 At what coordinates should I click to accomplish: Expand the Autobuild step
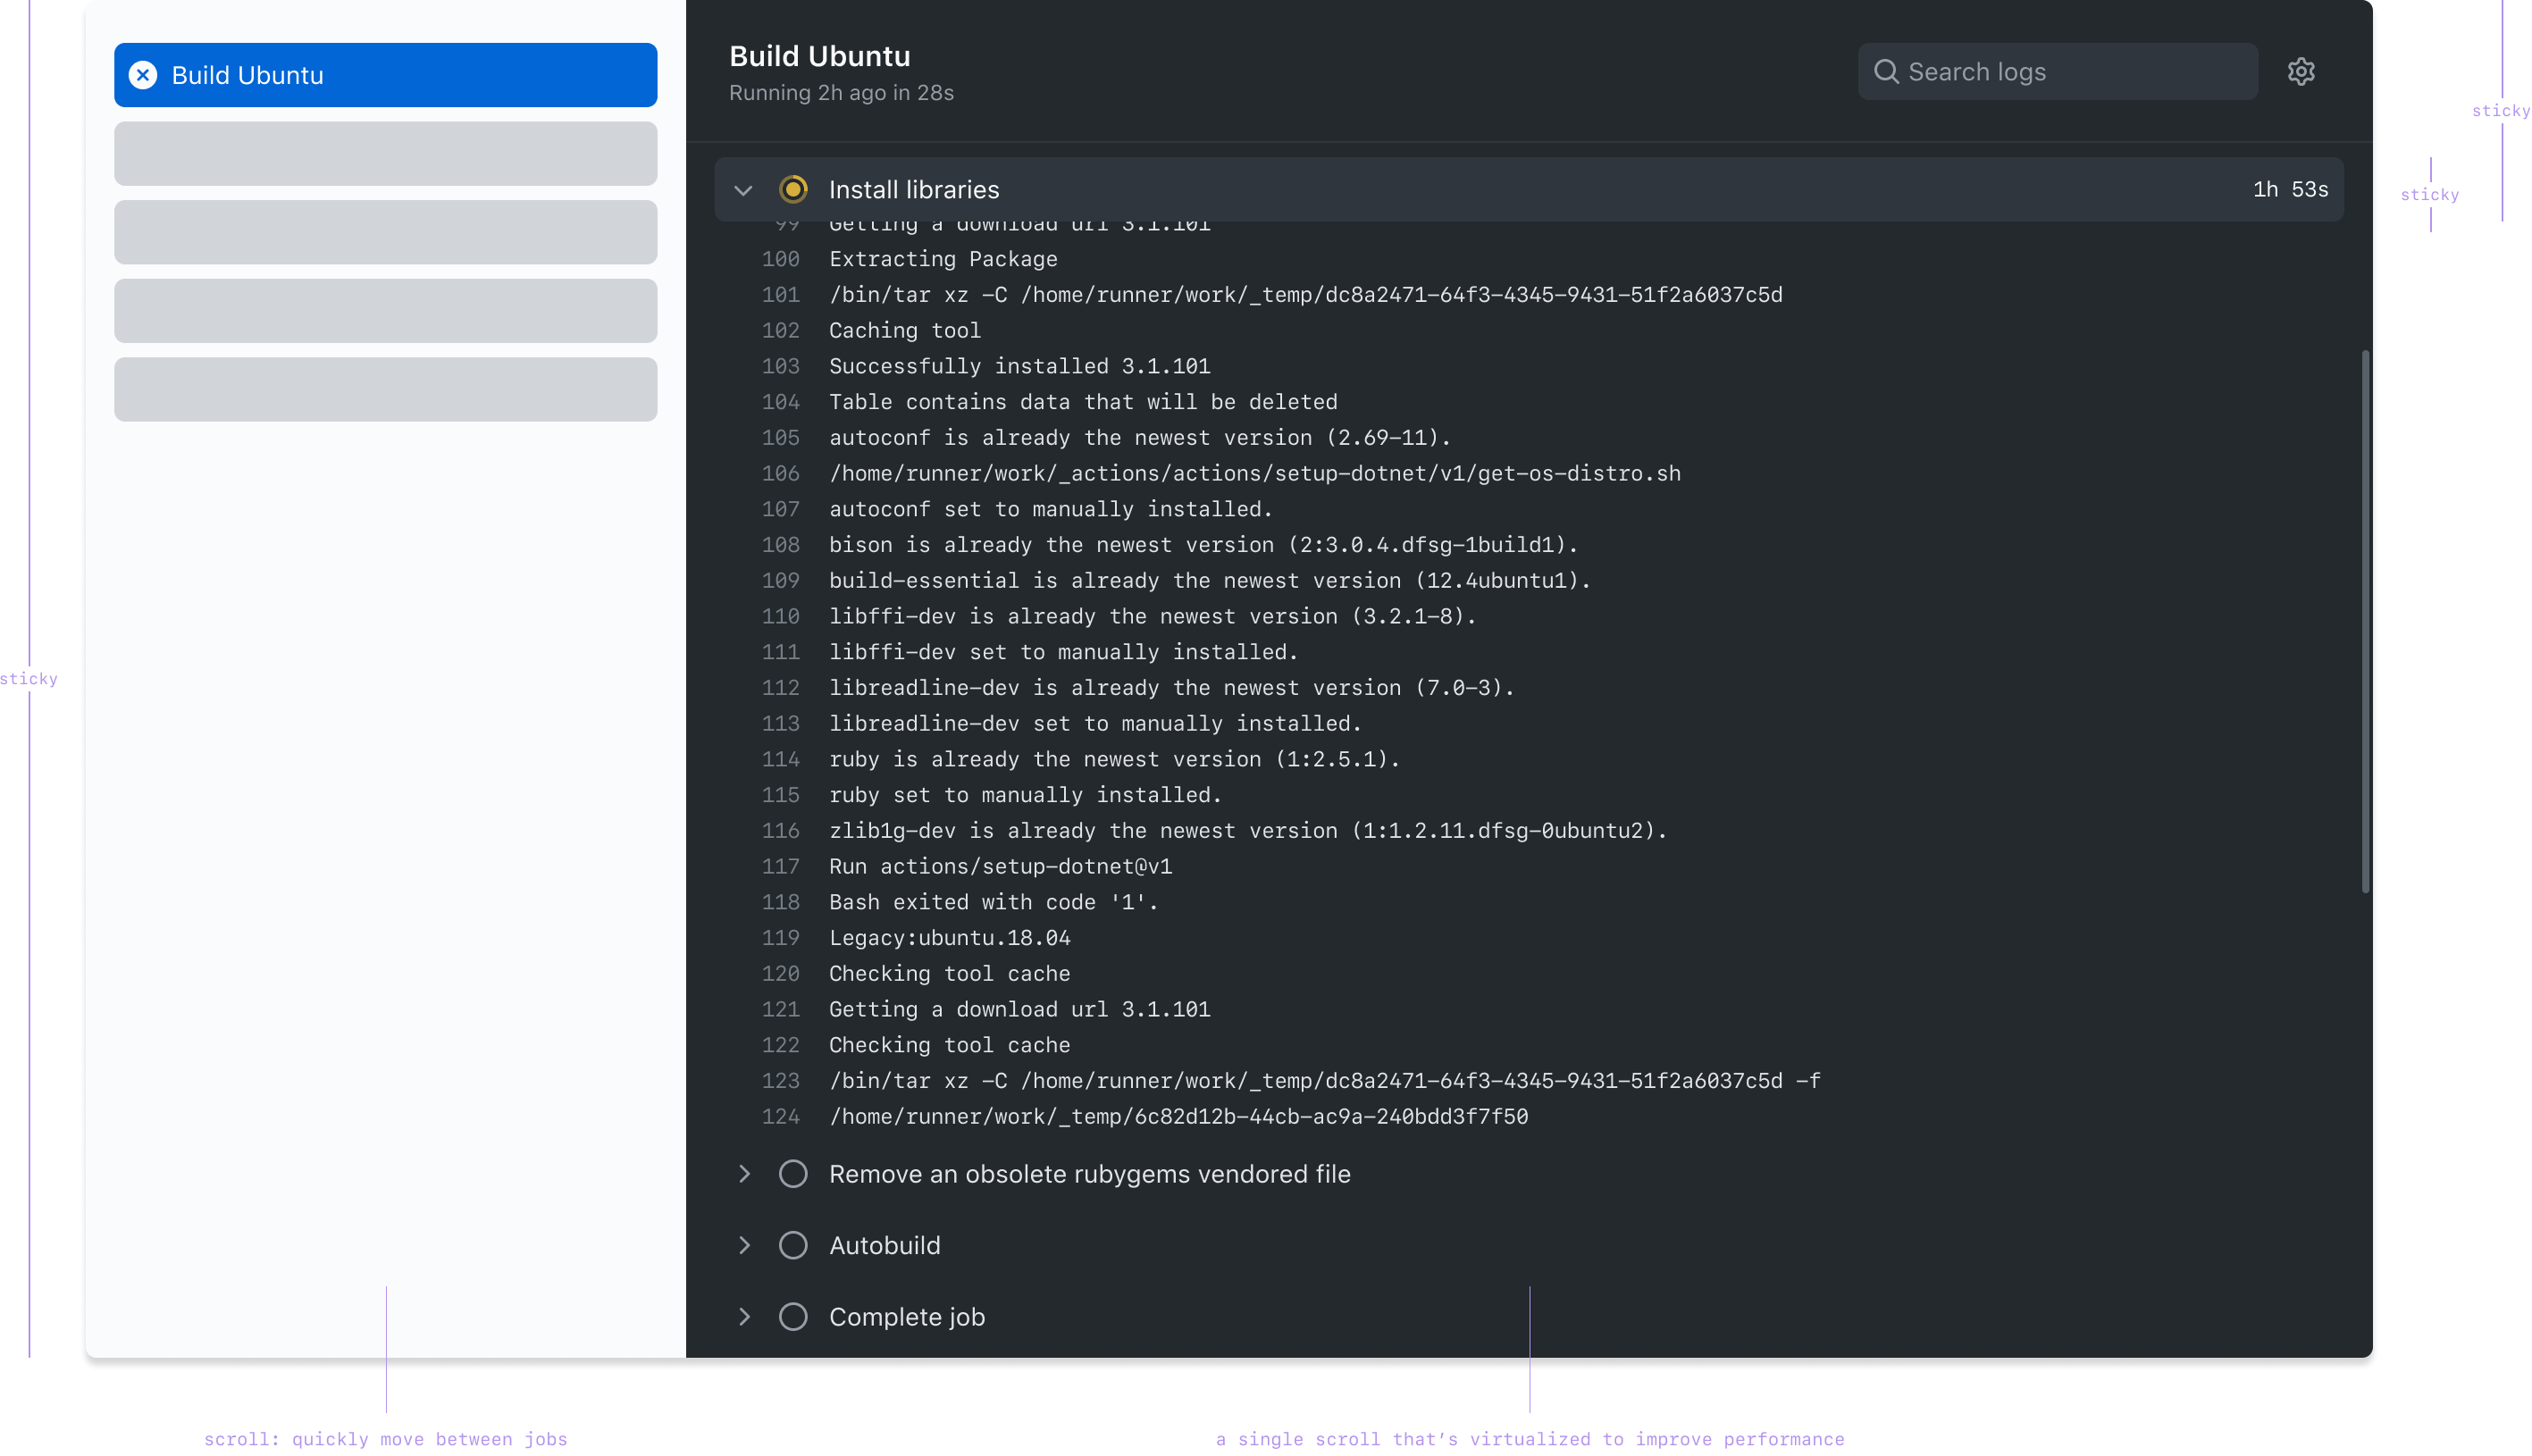click(744, 1245)
